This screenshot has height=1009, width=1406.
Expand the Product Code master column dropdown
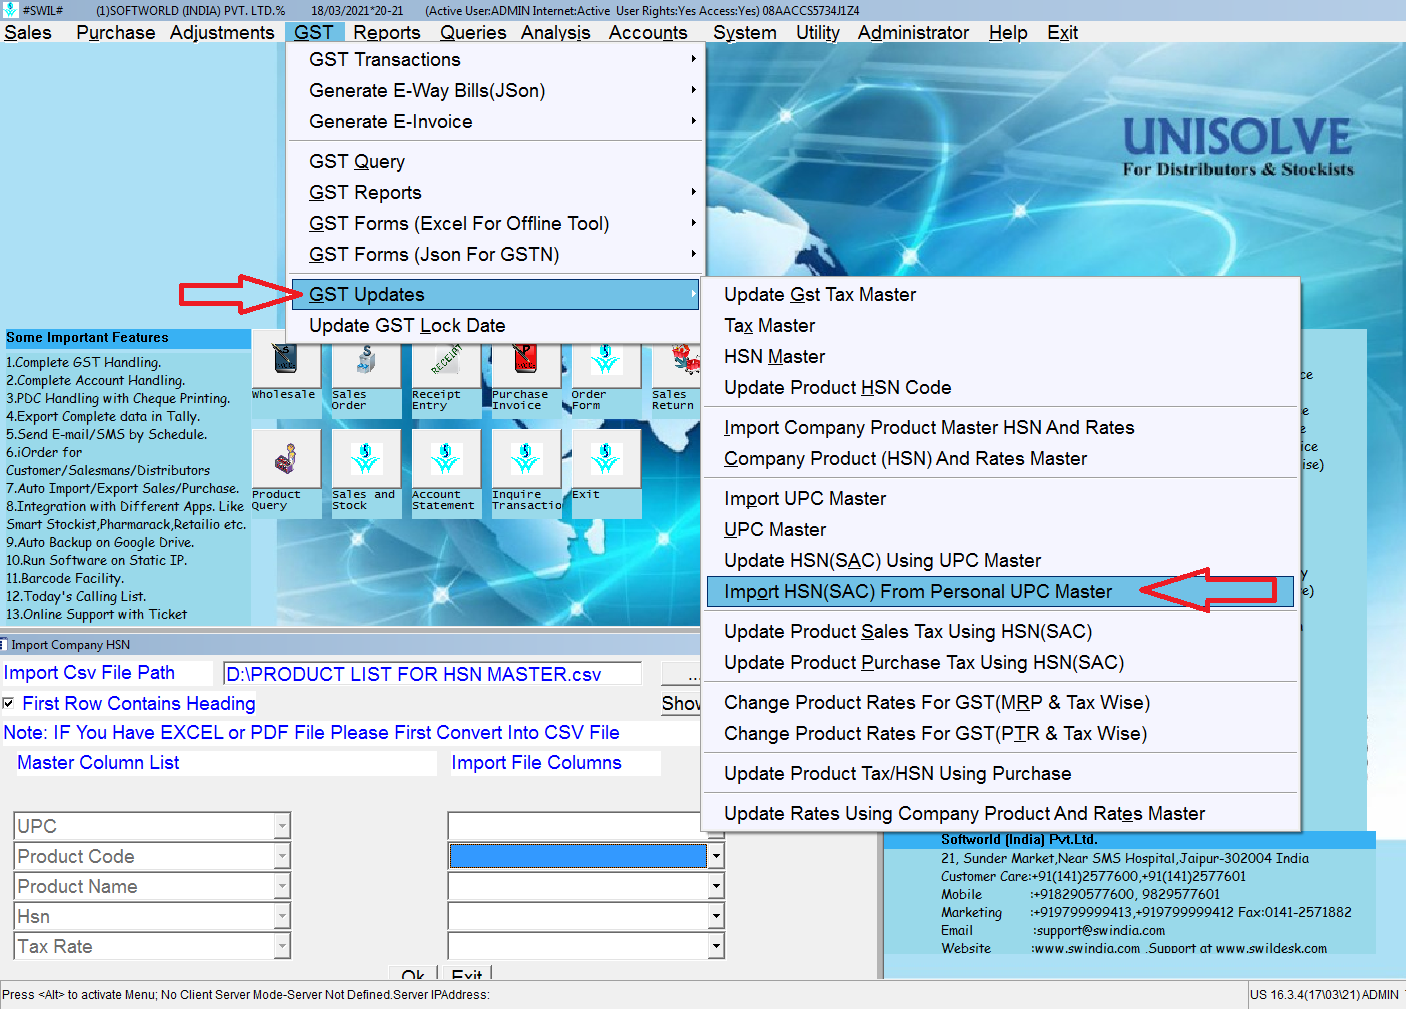pyautogui.click(x=282, y=856)
